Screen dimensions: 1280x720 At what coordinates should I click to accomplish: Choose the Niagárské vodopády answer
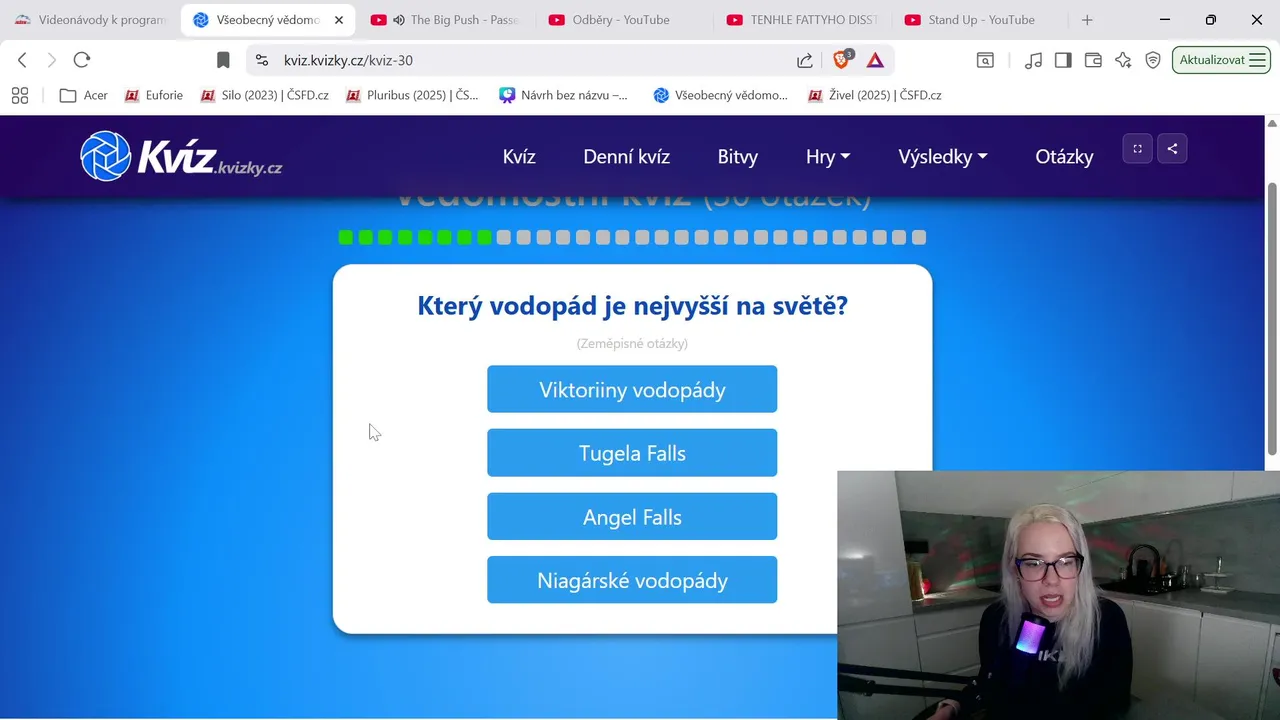click(632, 580)
